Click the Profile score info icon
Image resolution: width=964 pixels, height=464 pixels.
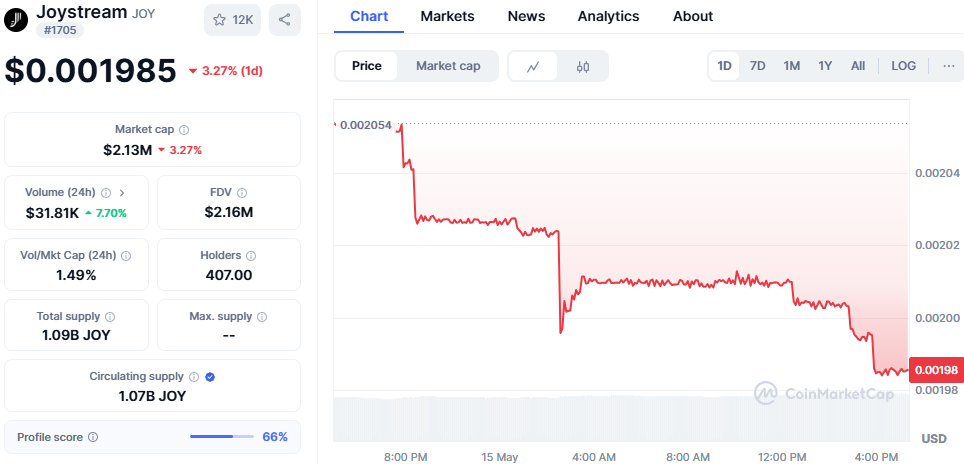point(93,437)
